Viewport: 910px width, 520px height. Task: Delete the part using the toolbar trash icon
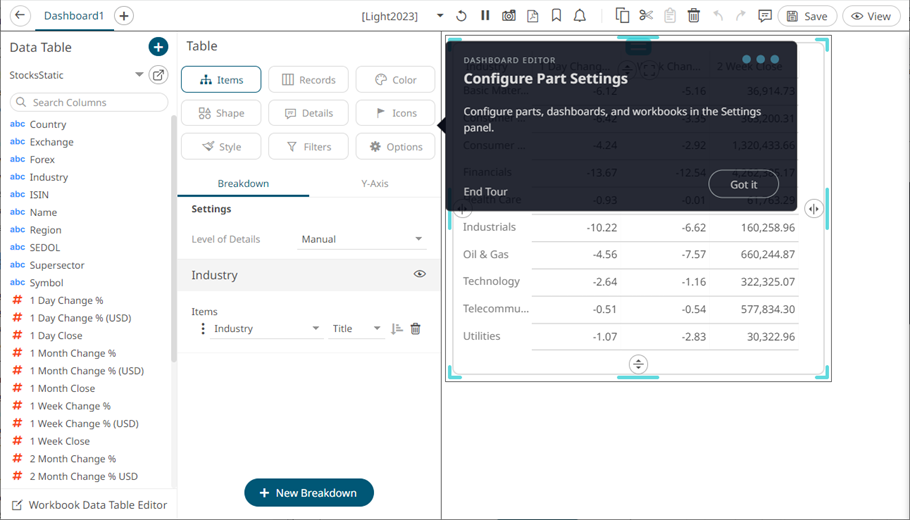[x=694, y=16]
